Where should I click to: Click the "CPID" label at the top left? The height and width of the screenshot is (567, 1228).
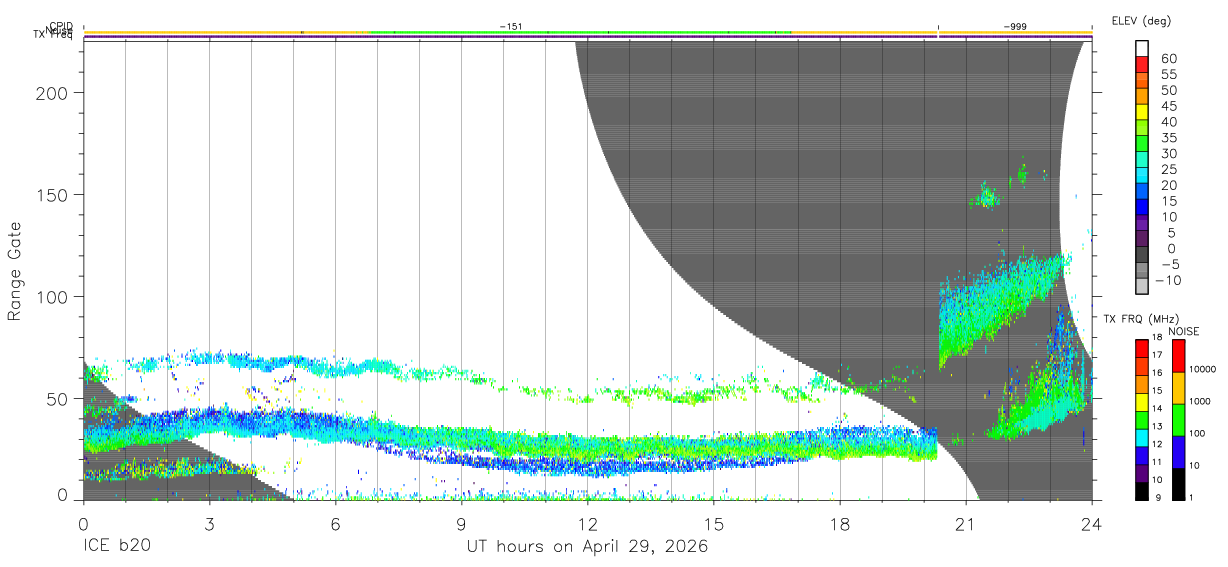pos(63,26)
